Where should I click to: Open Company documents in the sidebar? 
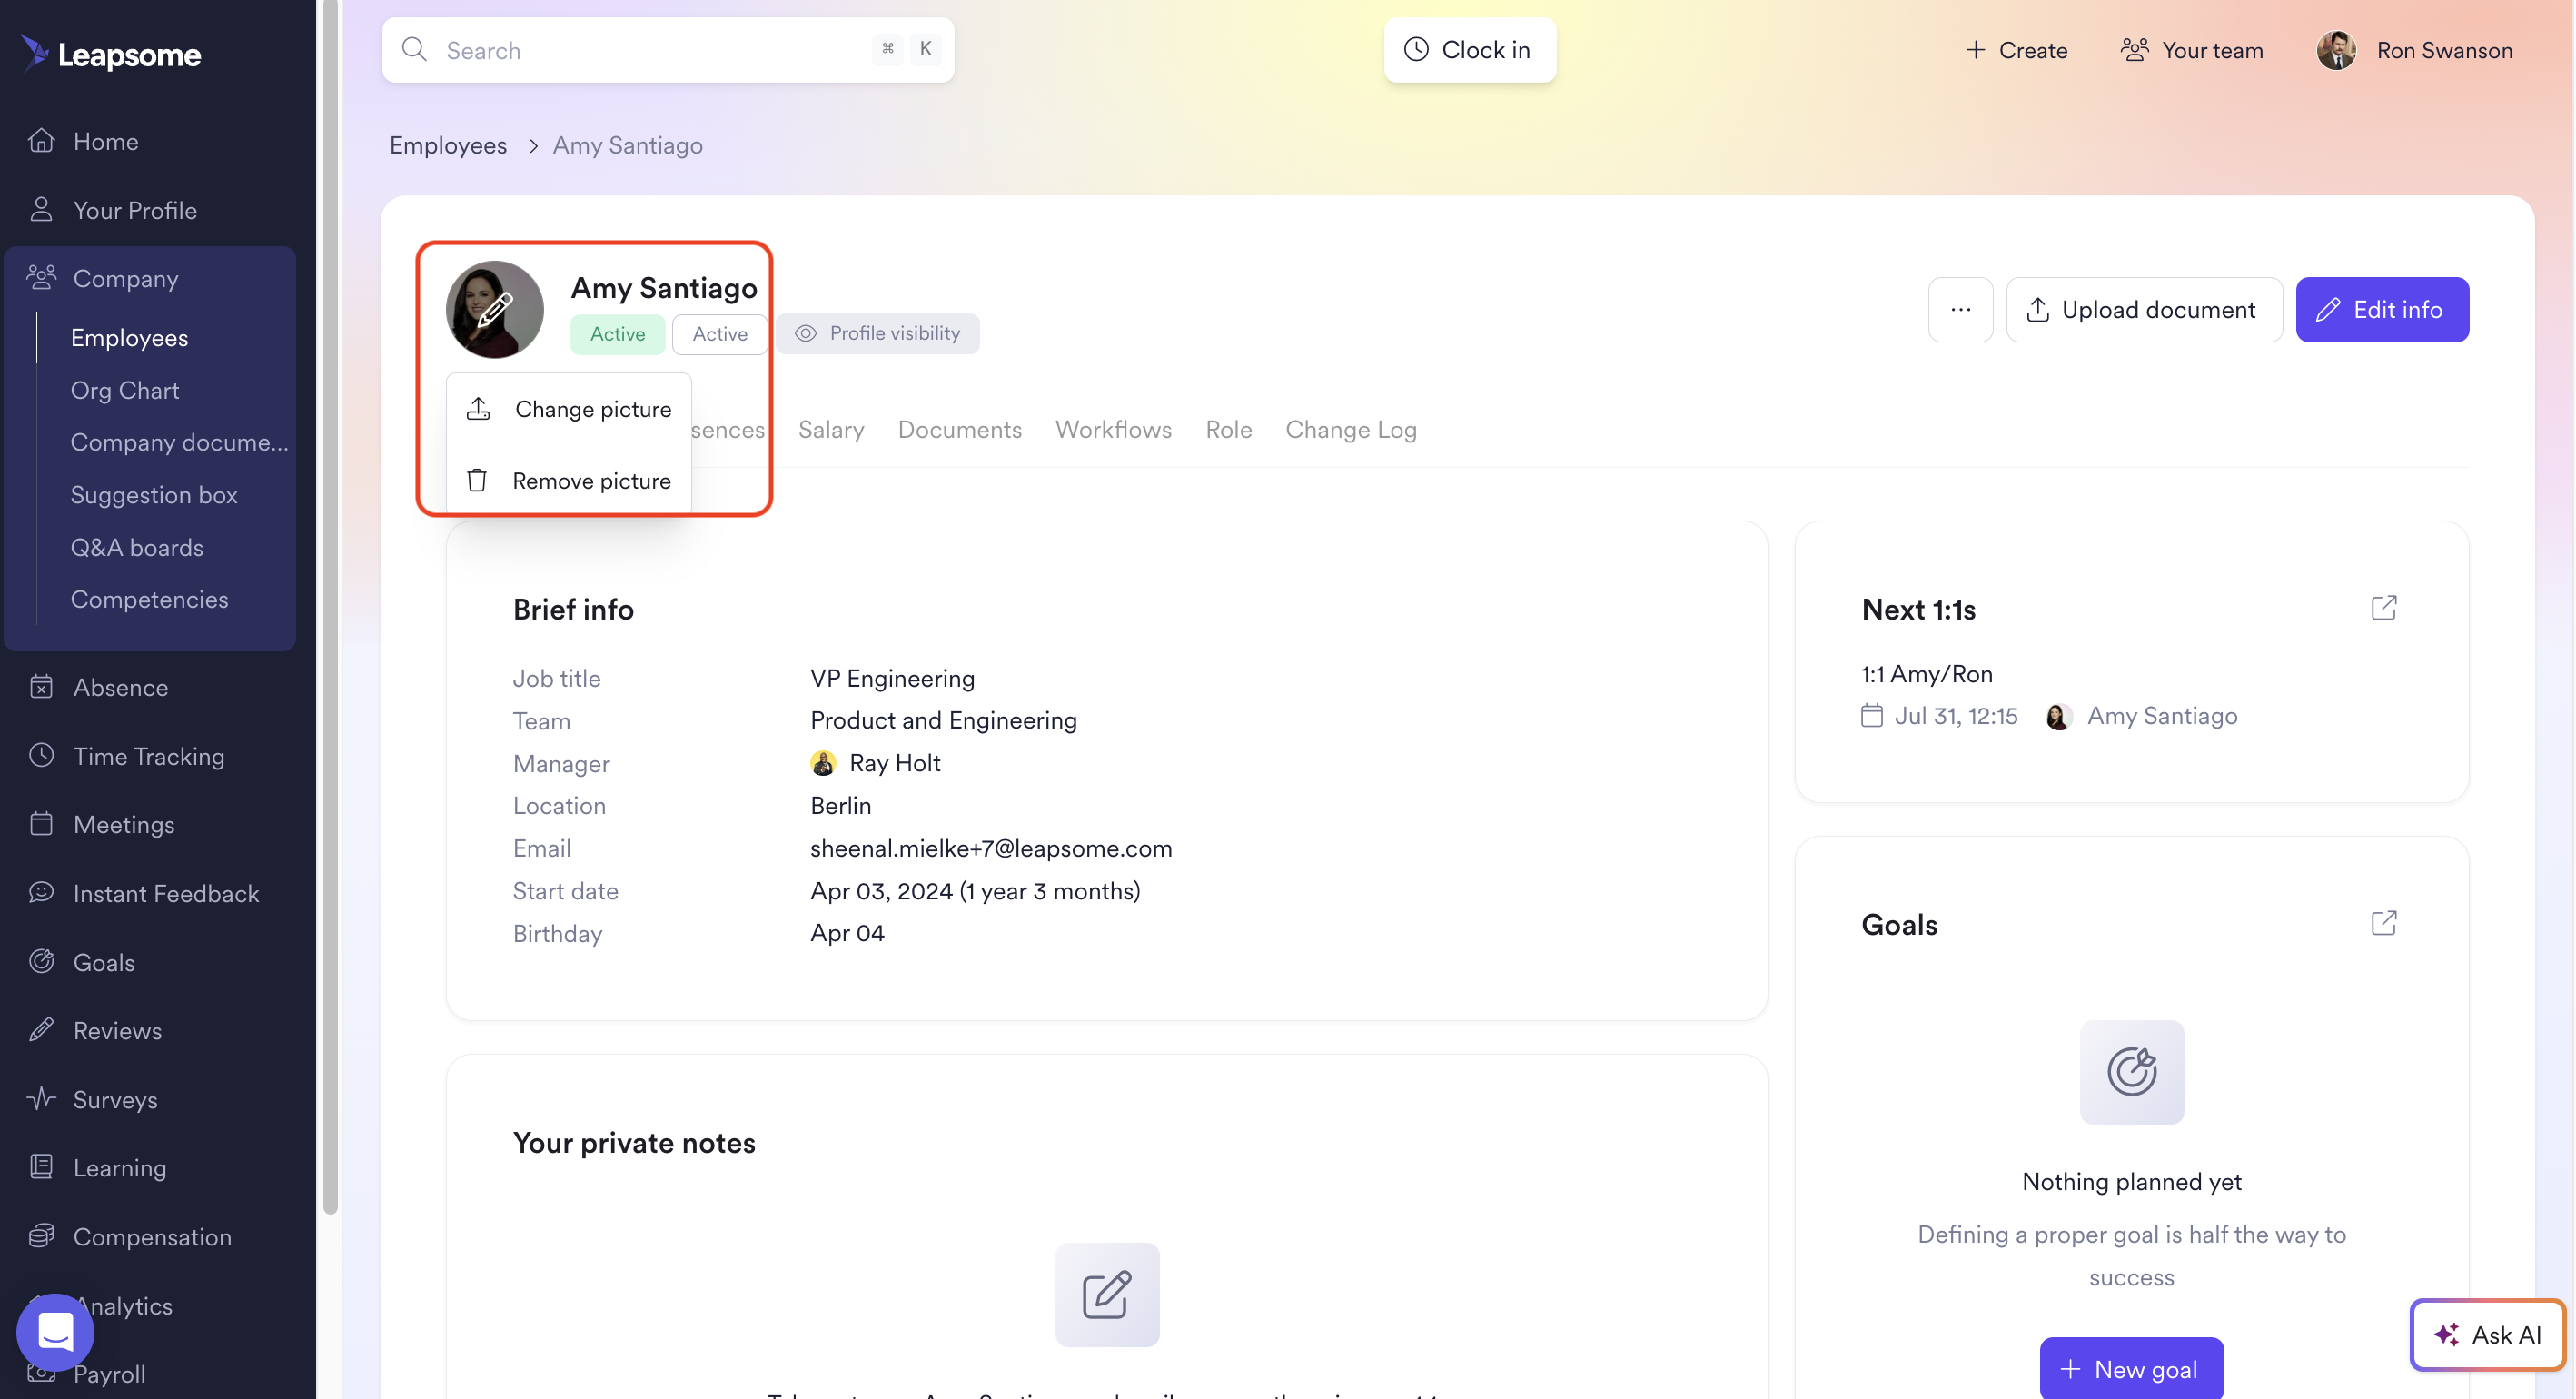point(179,442)
